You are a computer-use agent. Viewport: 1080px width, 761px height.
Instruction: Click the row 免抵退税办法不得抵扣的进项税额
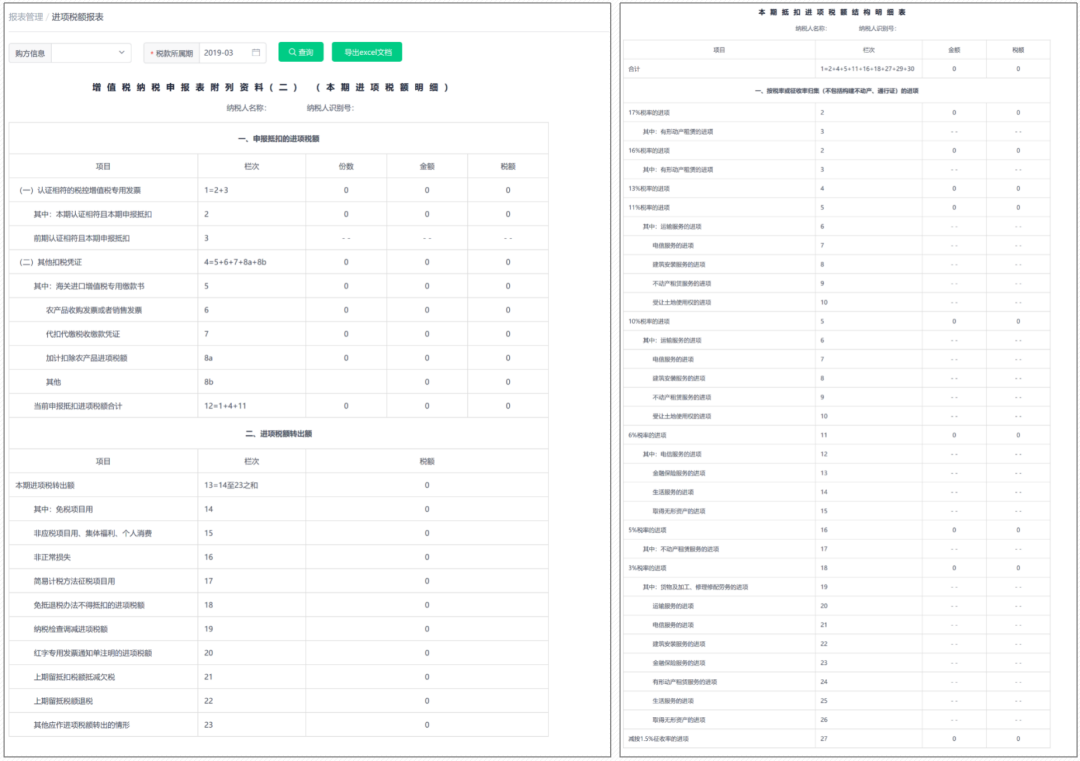pyautogui.click(x=278, y=605)
